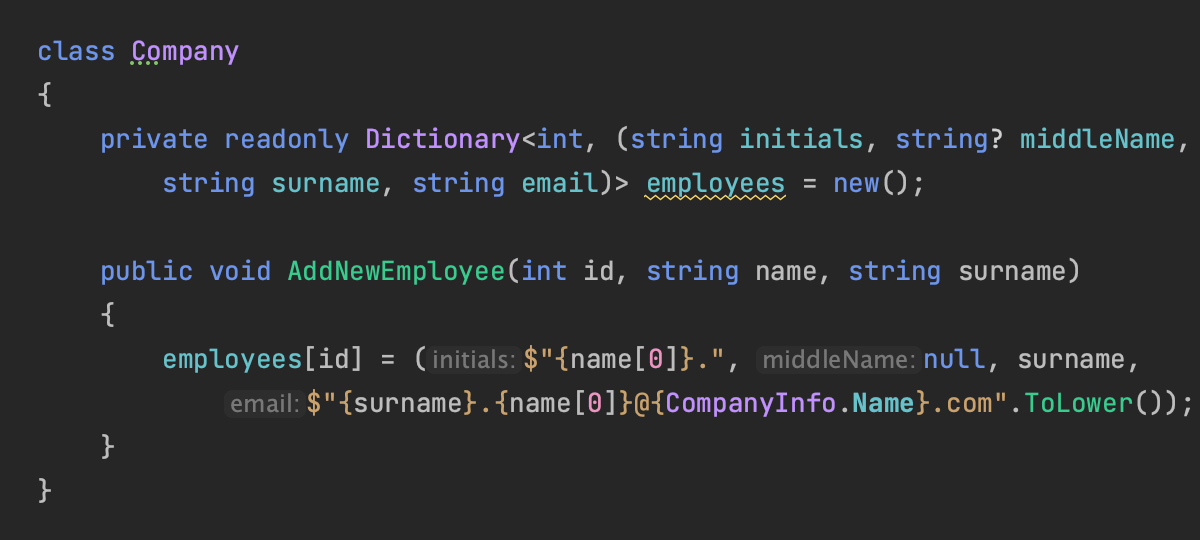Click the readonly keyword

click(x=286, y=139)
